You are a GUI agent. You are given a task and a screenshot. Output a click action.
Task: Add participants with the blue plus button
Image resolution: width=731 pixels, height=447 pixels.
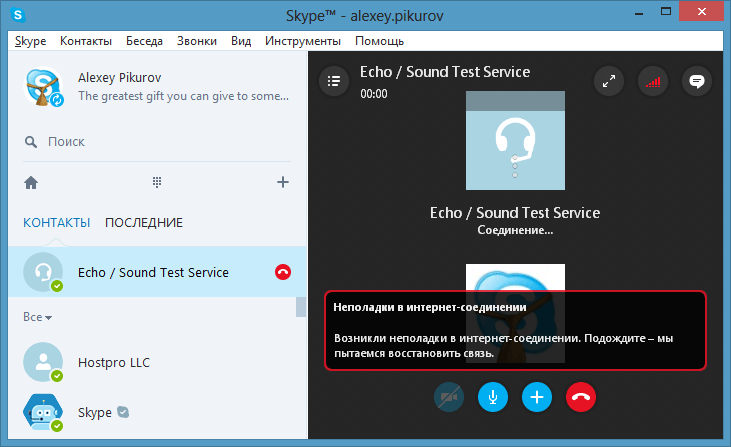[537, 397]
